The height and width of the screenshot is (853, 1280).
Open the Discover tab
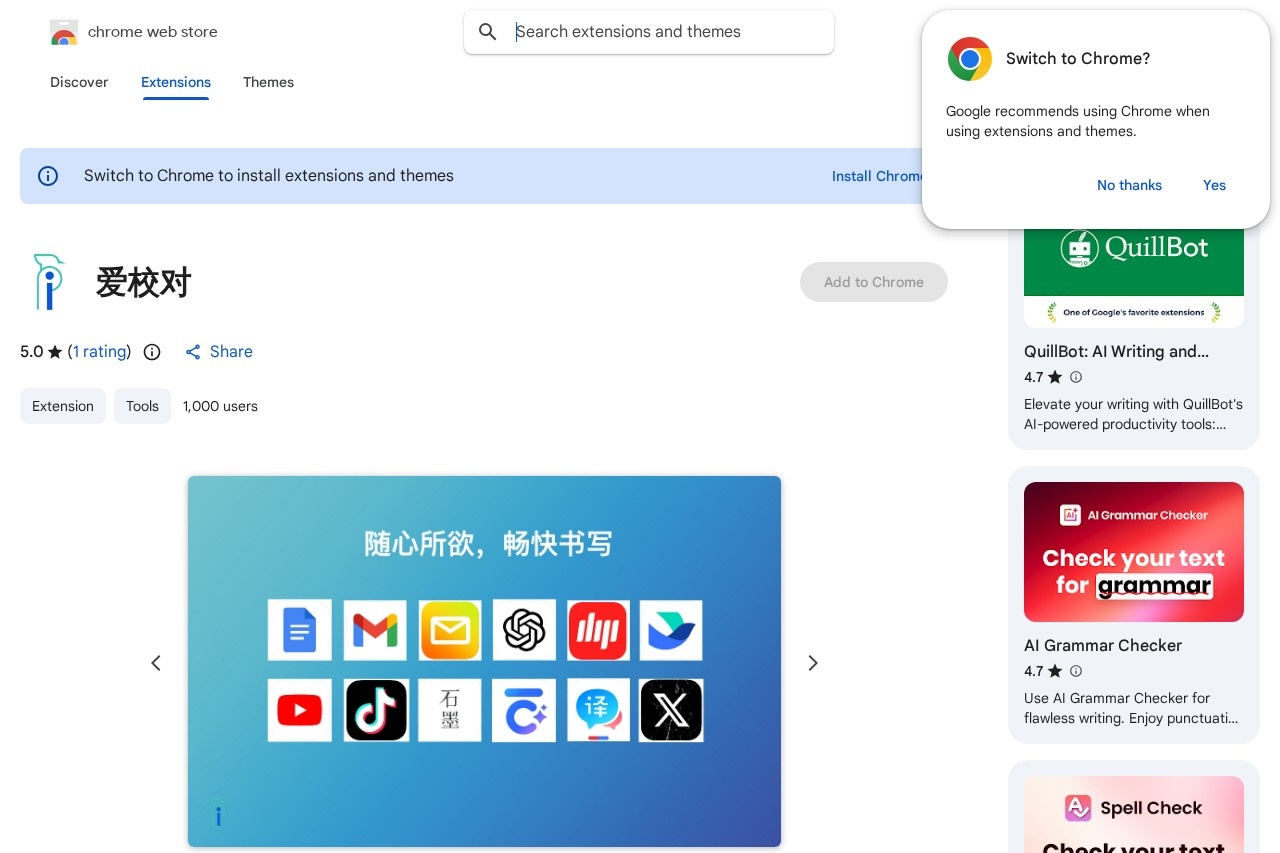(79, 82)
